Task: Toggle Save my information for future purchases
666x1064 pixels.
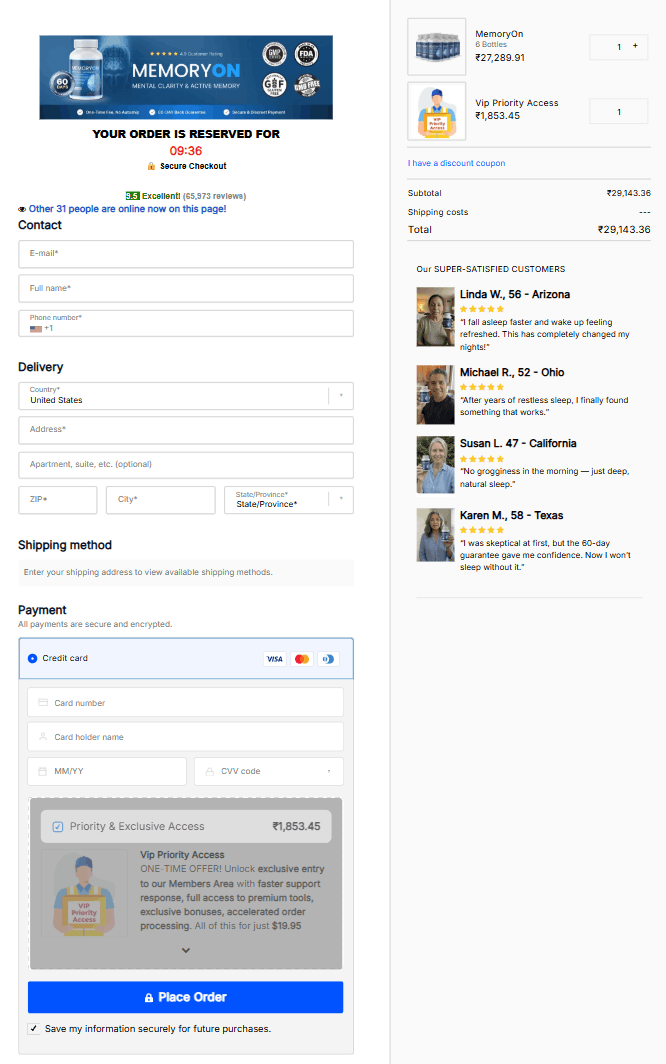Action: (x=34, y=1028)
